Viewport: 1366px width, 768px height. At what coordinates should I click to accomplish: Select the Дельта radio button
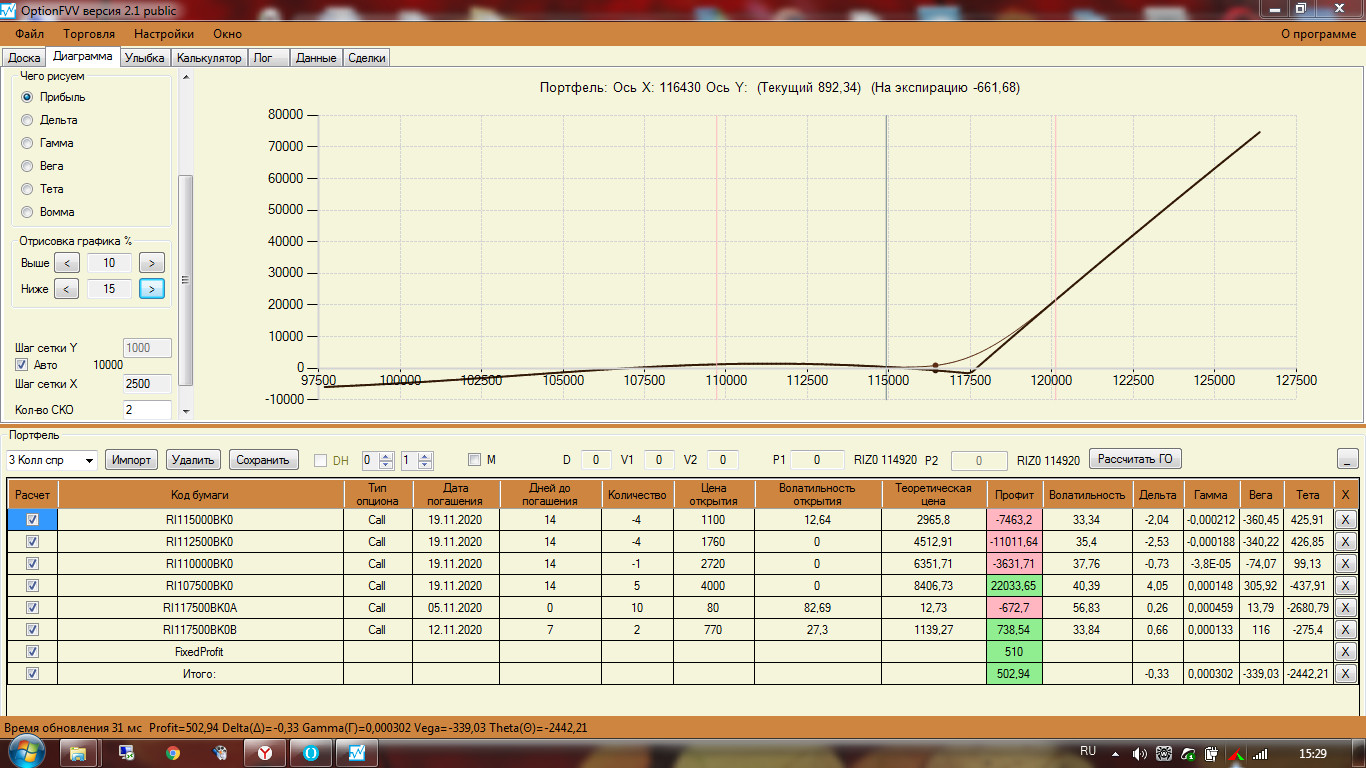[x=27, y=120]
